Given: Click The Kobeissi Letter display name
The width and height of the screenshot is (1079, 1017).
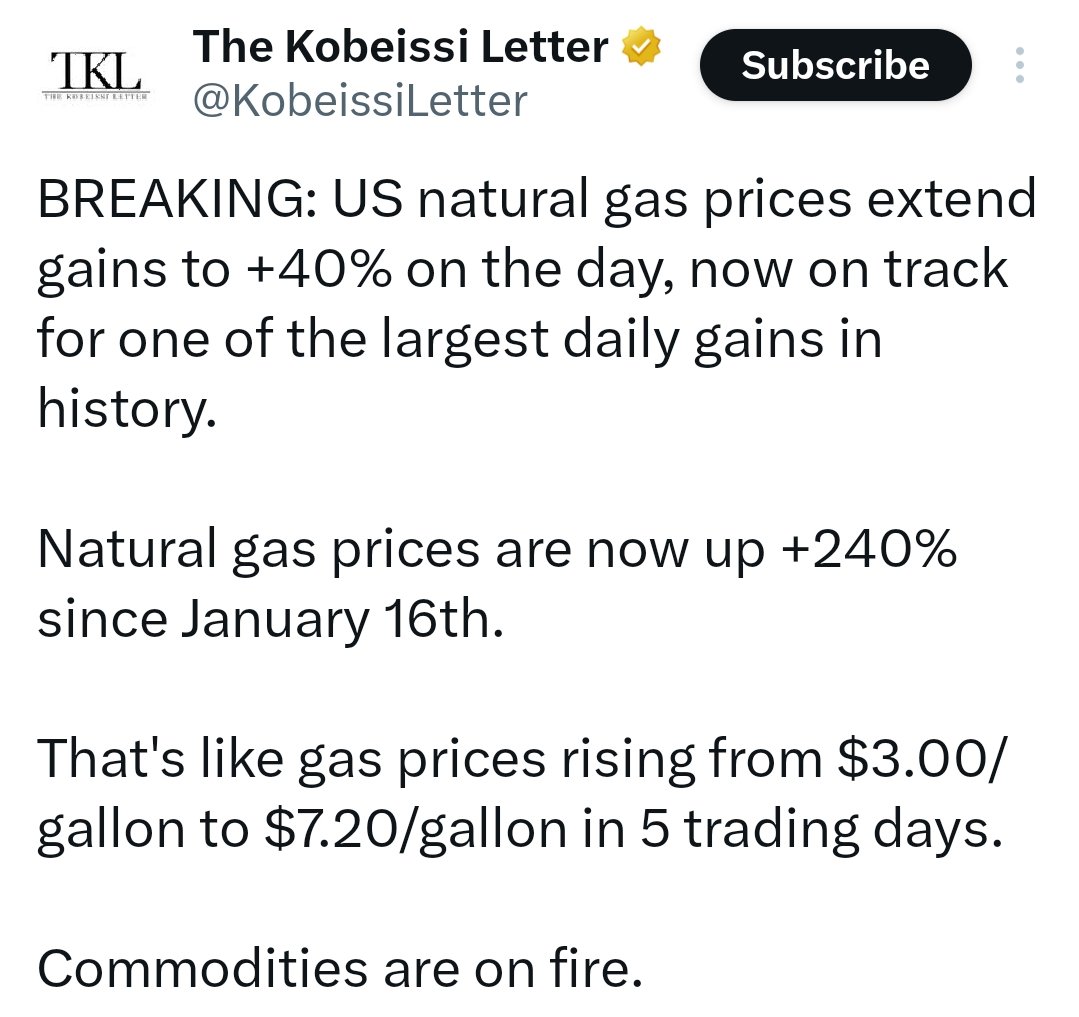Looking at the screenshot, I should tap(401, 47).
